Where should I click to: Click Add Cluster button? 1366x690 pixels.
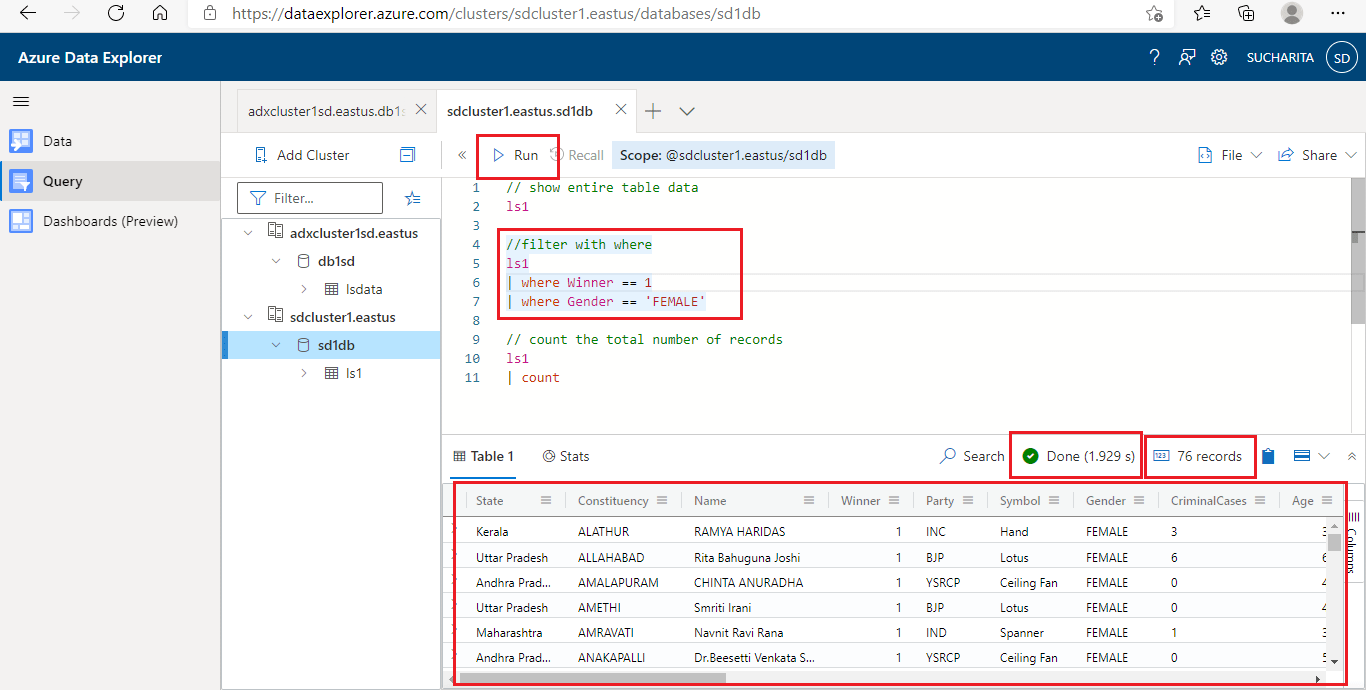302,155
